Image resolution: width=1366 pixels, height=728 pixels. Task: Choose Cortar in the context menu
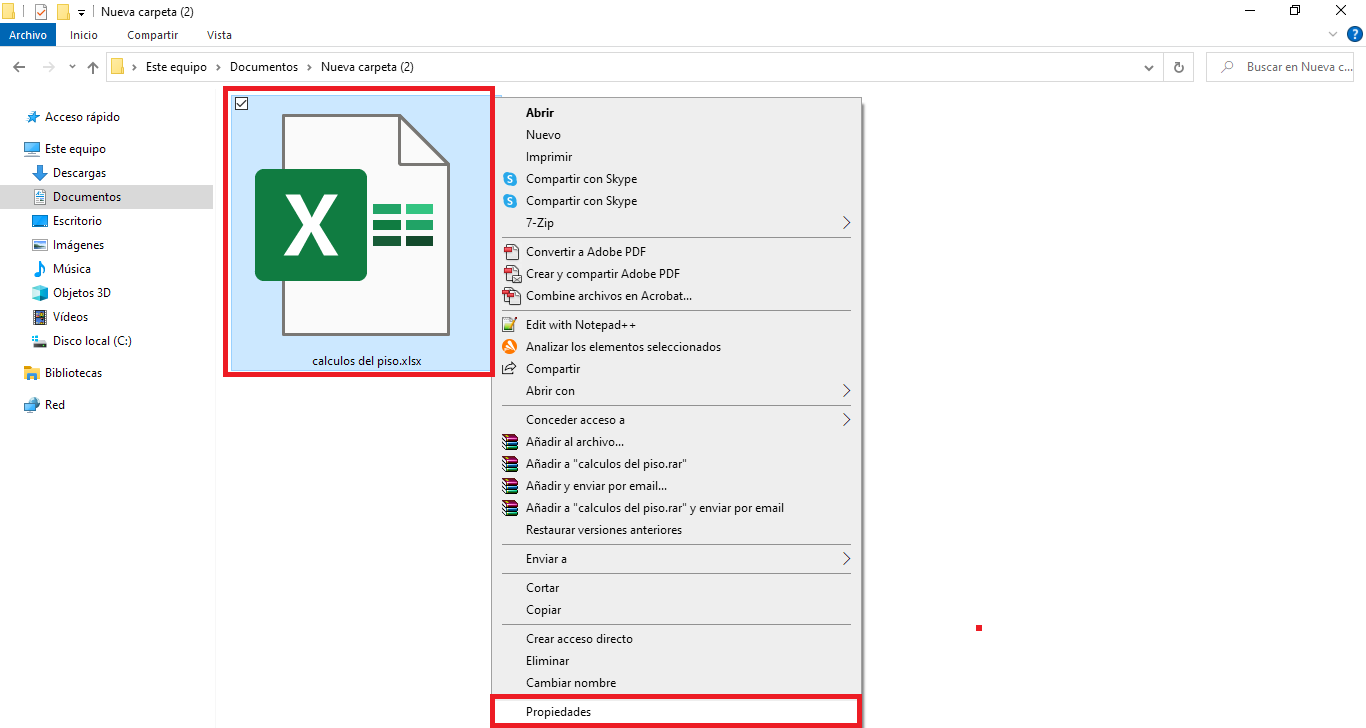676,588
